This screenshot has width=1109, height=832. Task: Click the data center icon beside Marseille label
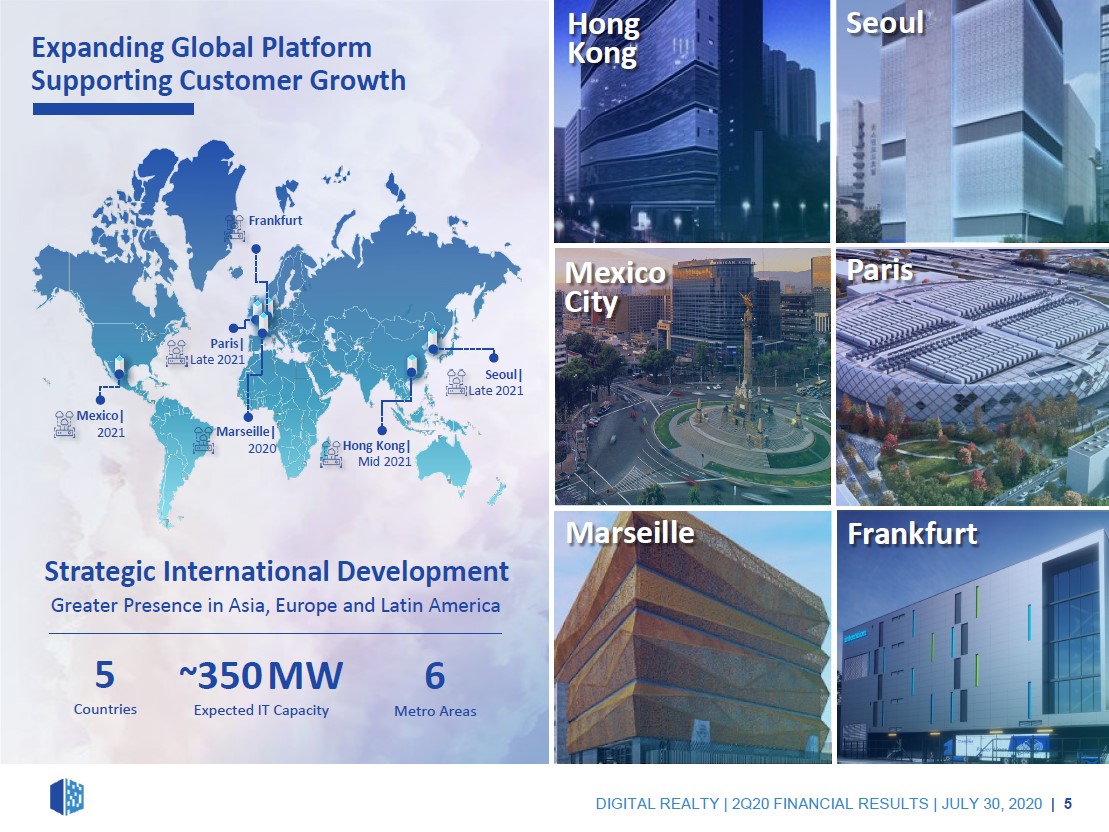(203, 439)
